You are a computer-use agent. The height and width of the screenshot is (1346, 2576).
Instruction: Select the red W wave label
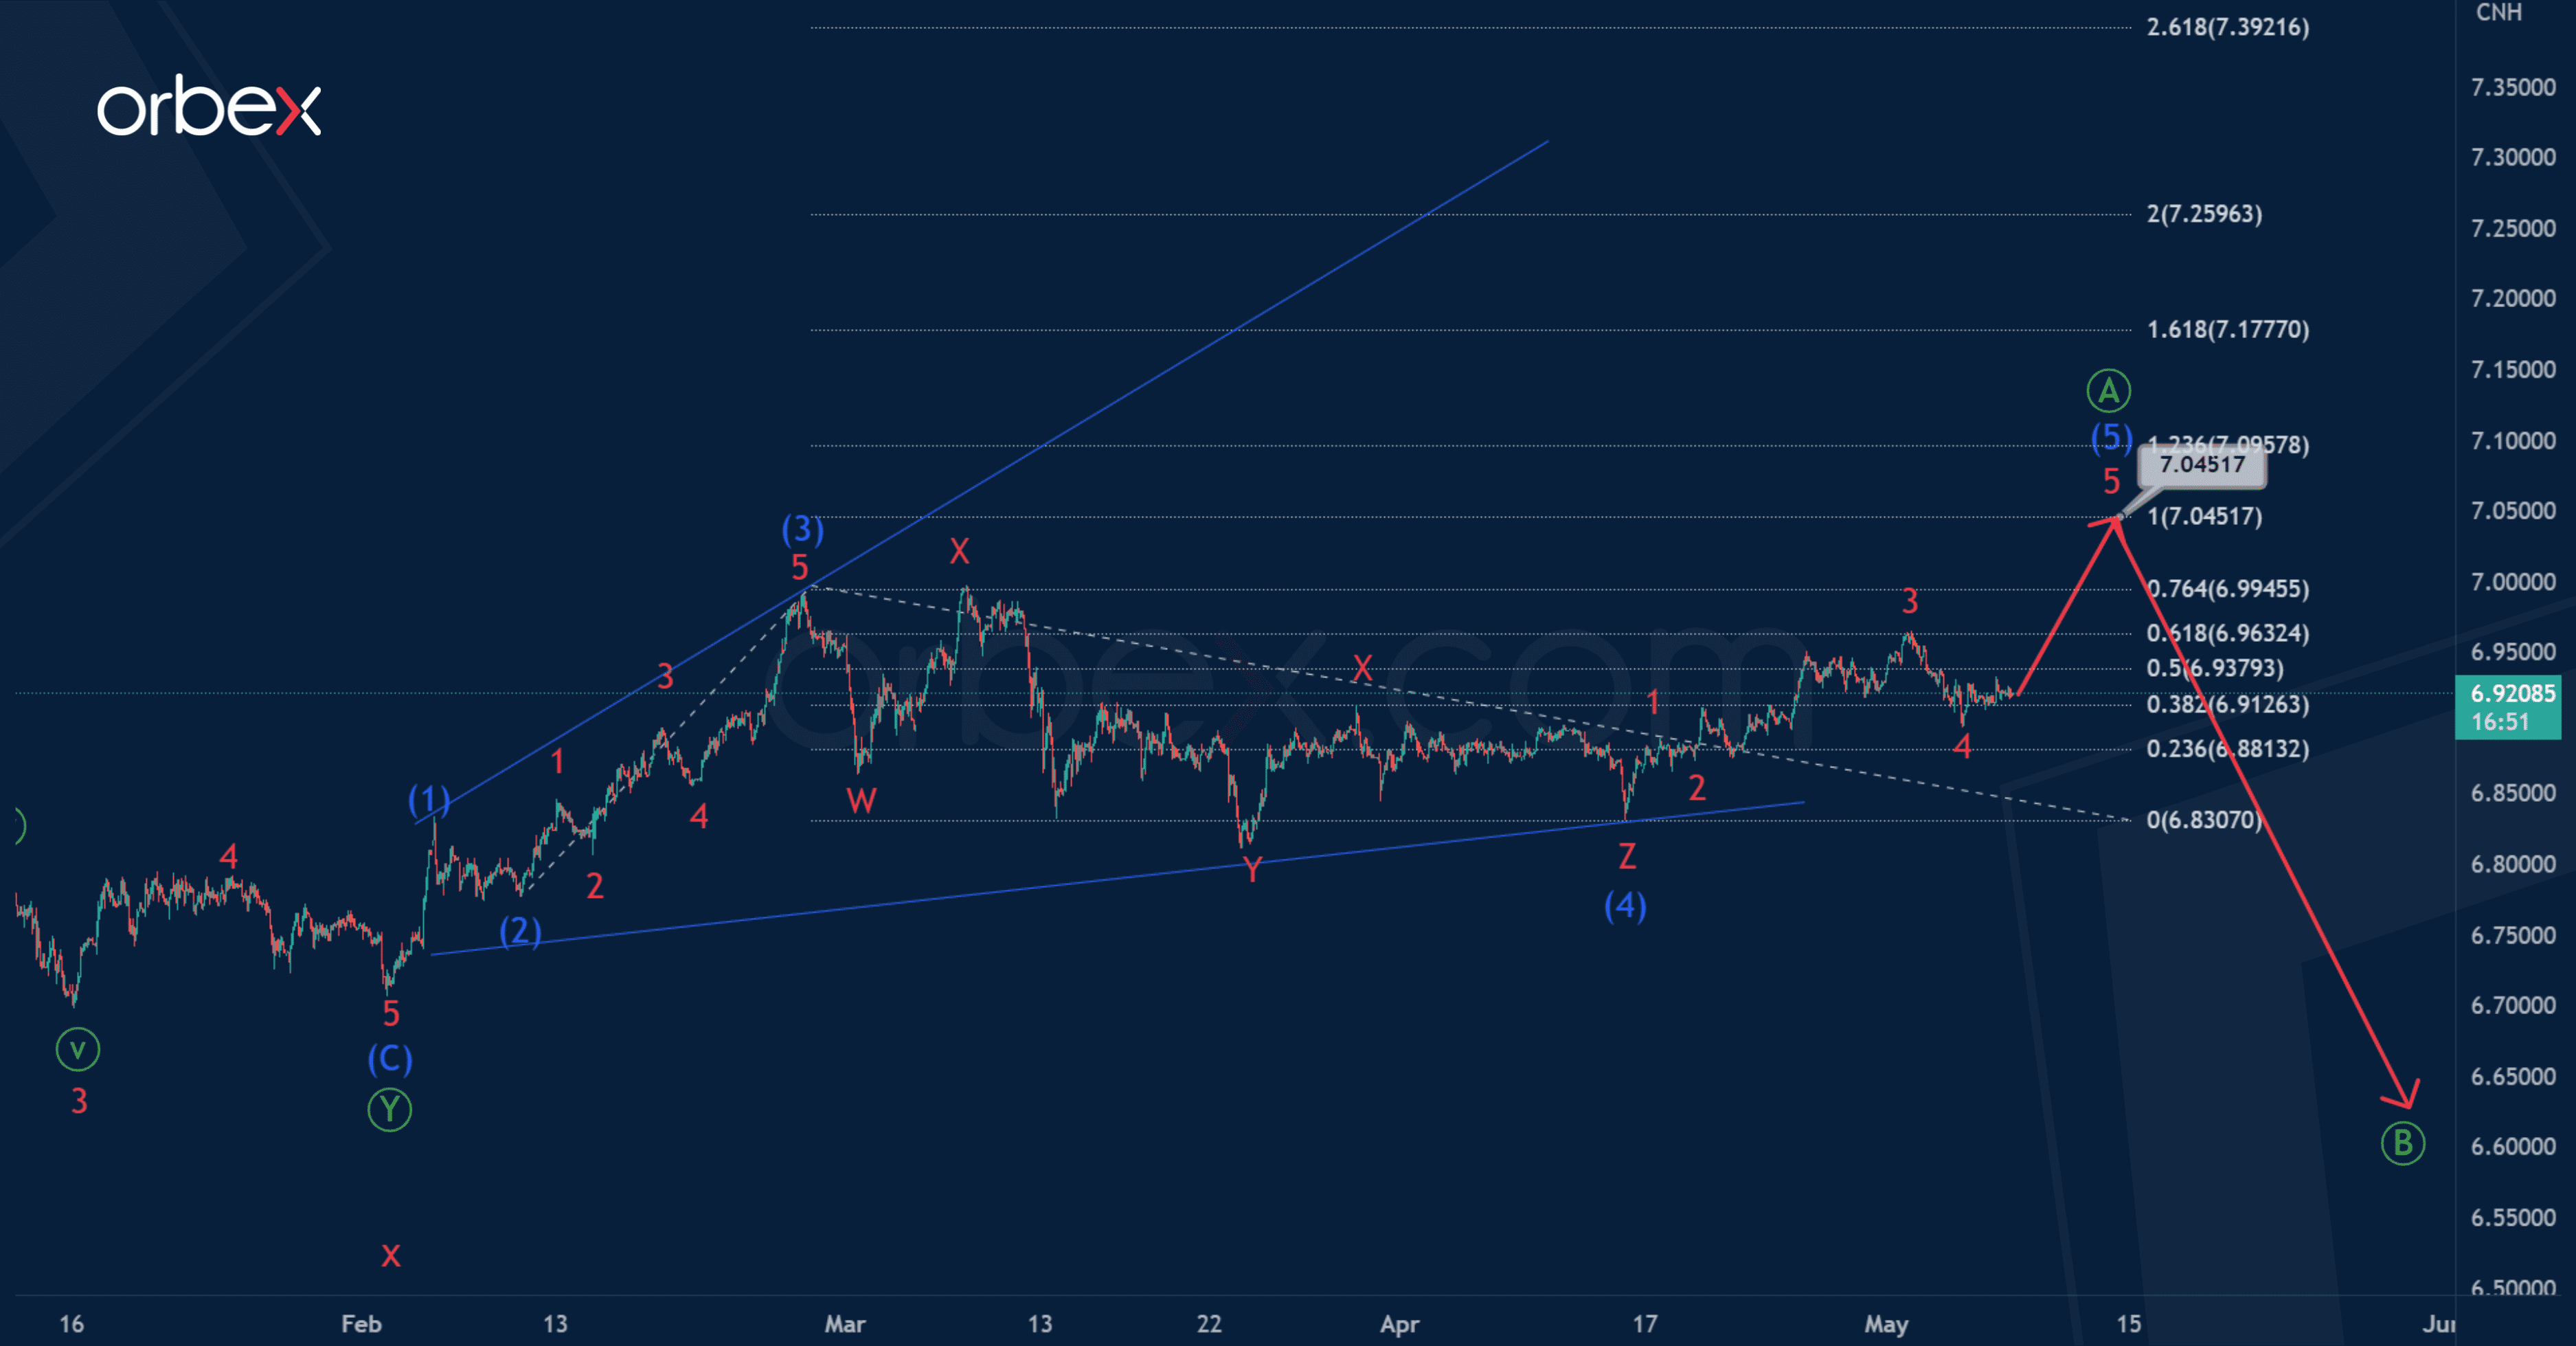[x=861, y=800]
